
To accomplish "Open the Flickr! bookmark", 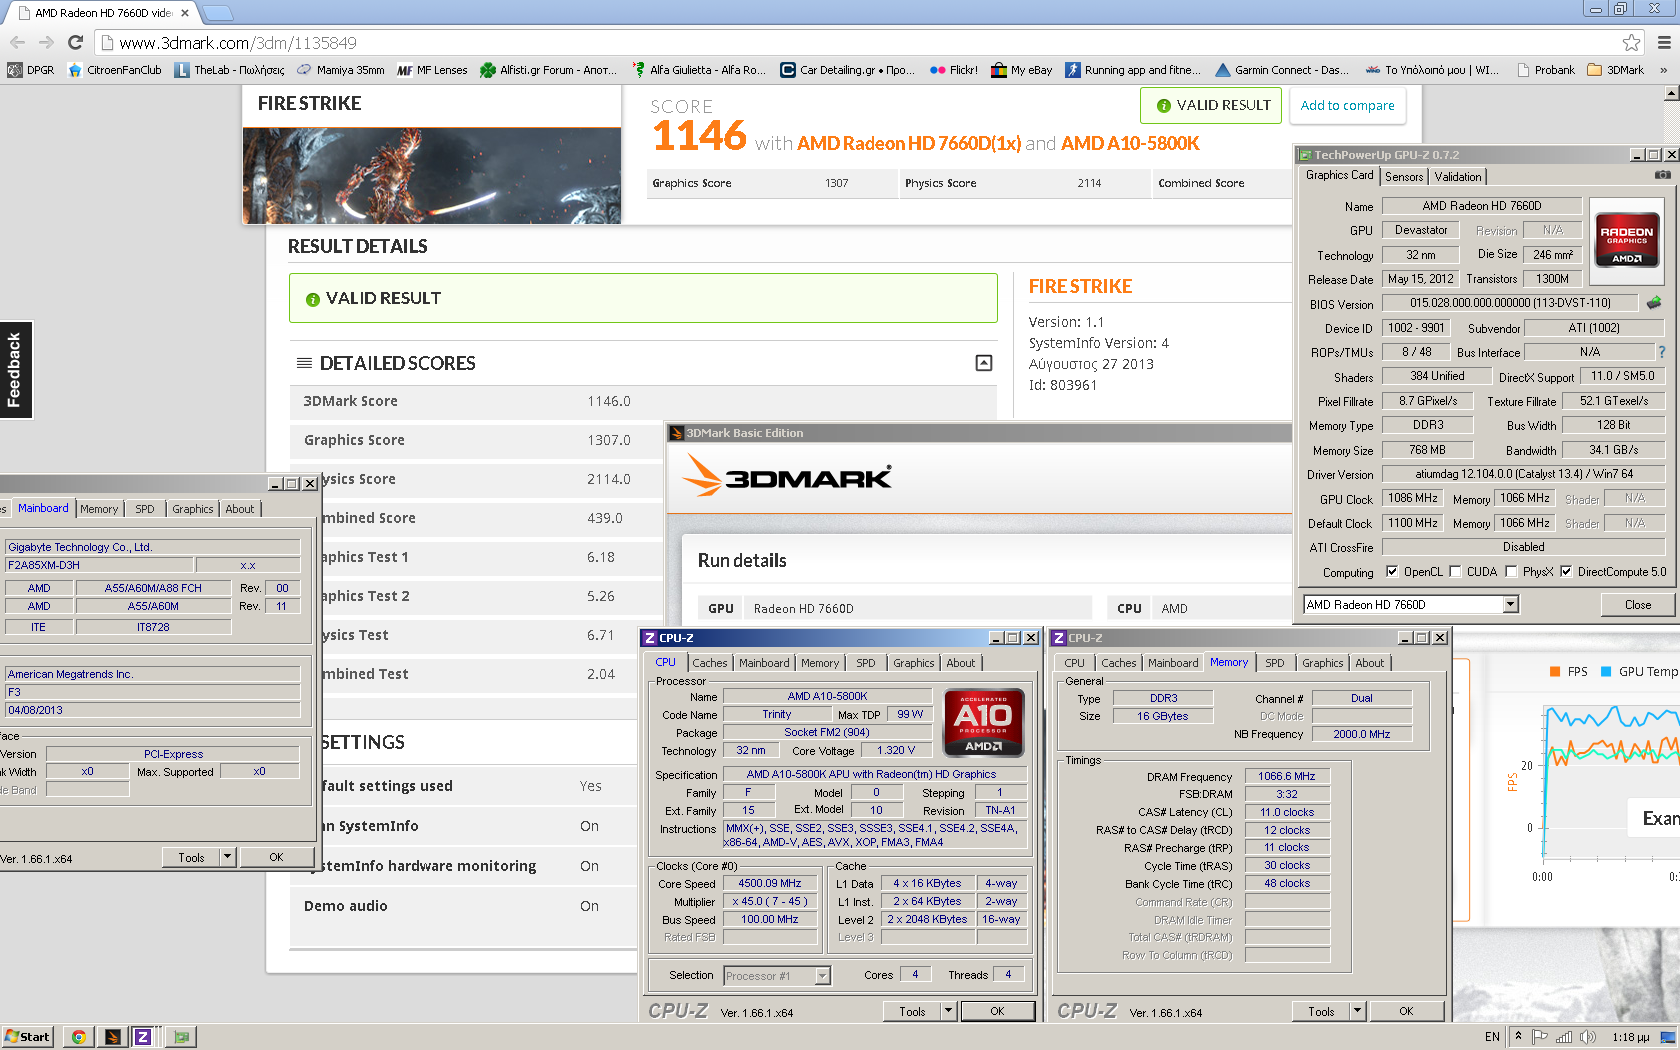I will pyautogui.click(x=953, y=70).
